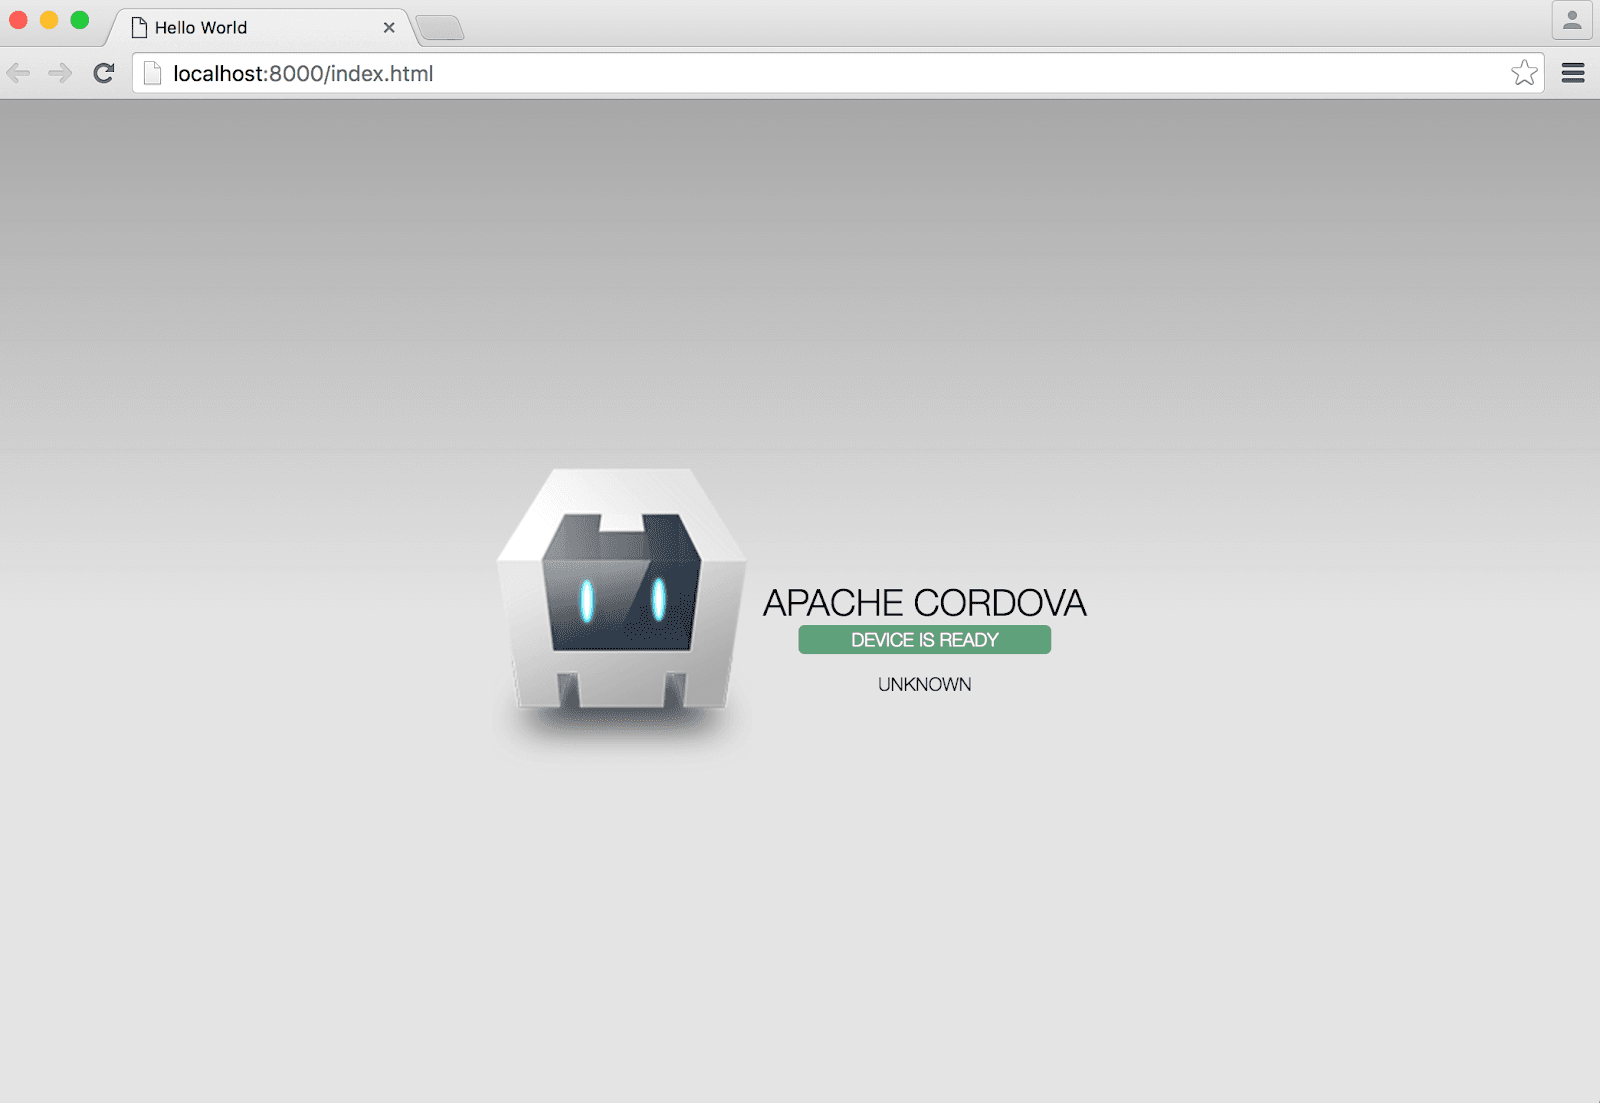Screen dimensions: 1600x1103
Task: Click the UNKNOWN text label
Action: point(924,685)
